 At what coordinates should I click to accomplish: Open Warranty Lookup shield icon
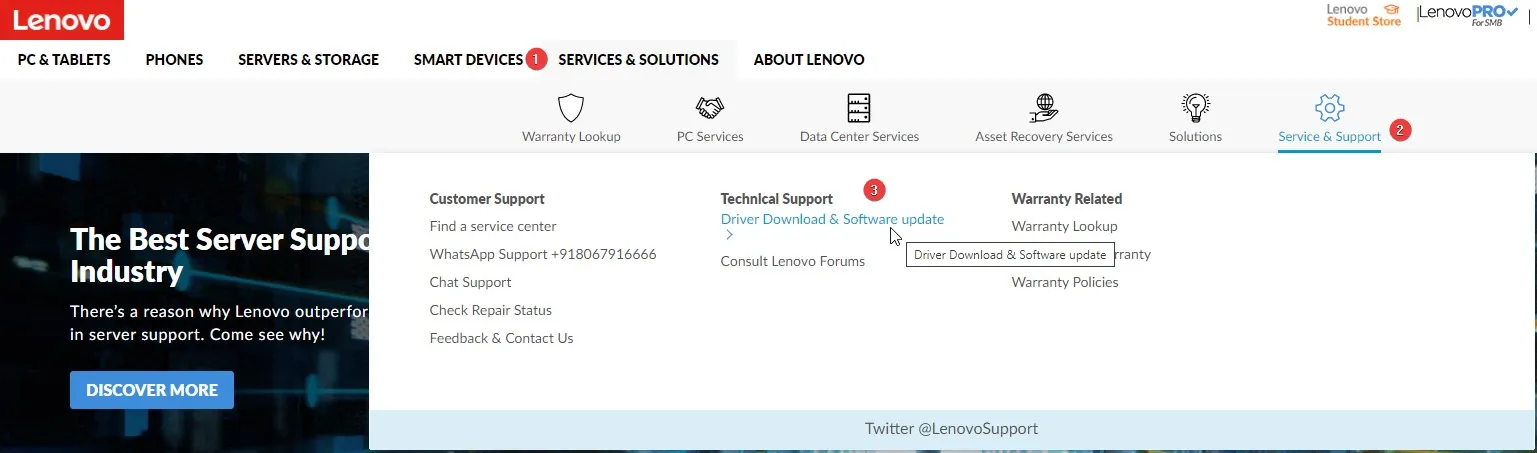coord(571,107)
